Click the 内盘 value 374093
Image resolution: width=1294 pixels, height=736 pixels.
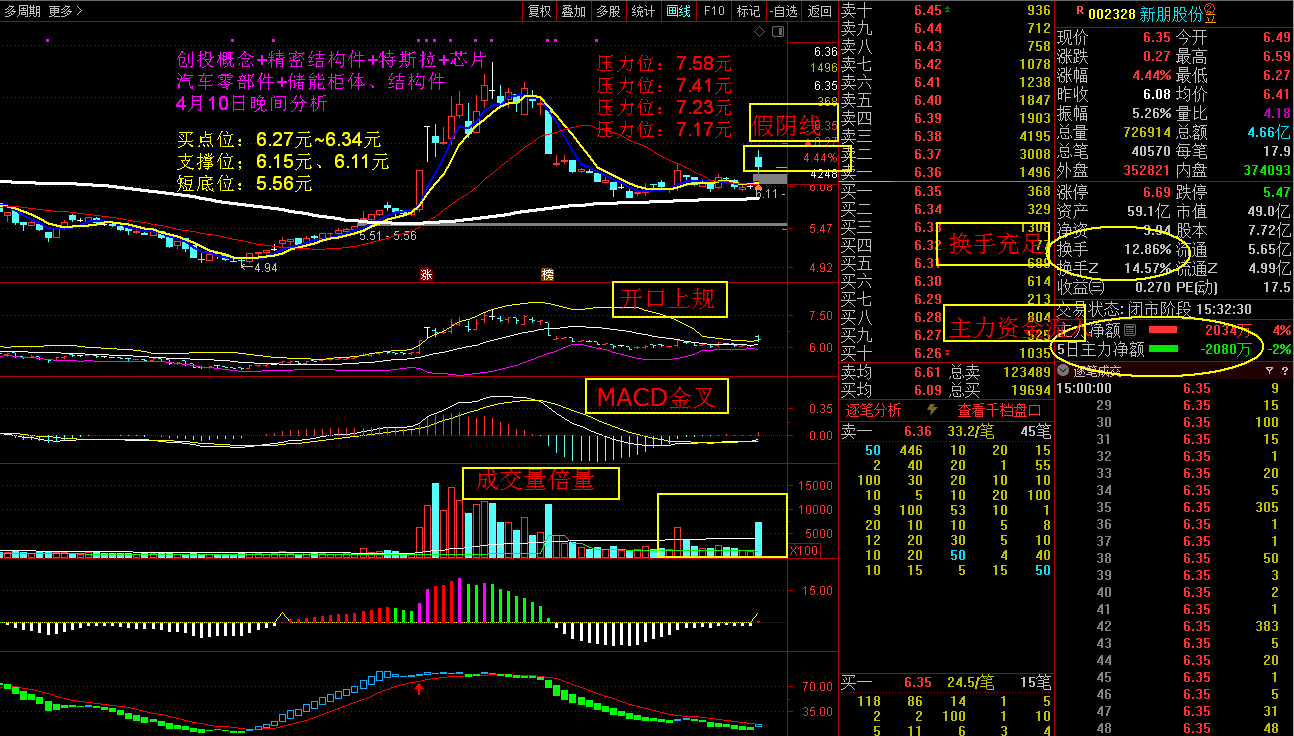click(1266, 171)
